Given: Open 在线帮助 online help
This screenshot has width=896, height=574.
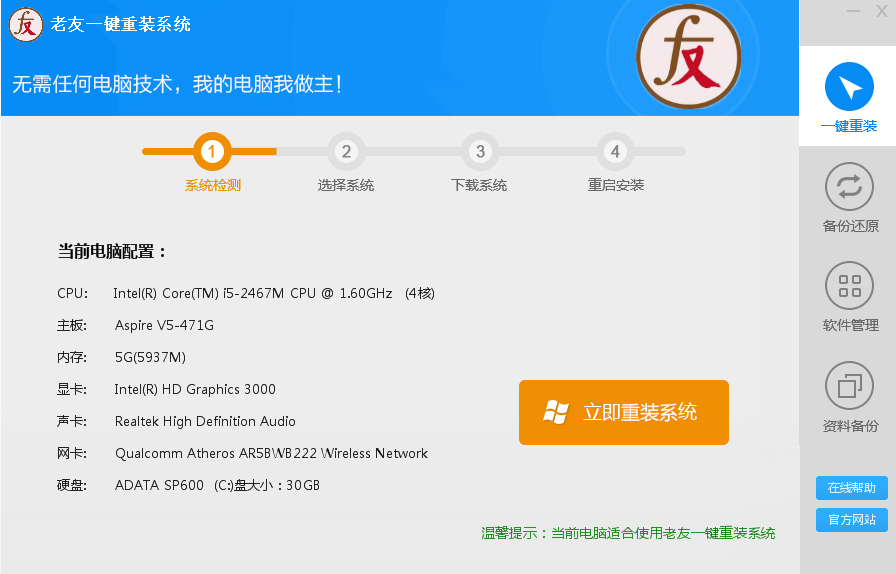Looking at the screenshot, I should point(851,488).
